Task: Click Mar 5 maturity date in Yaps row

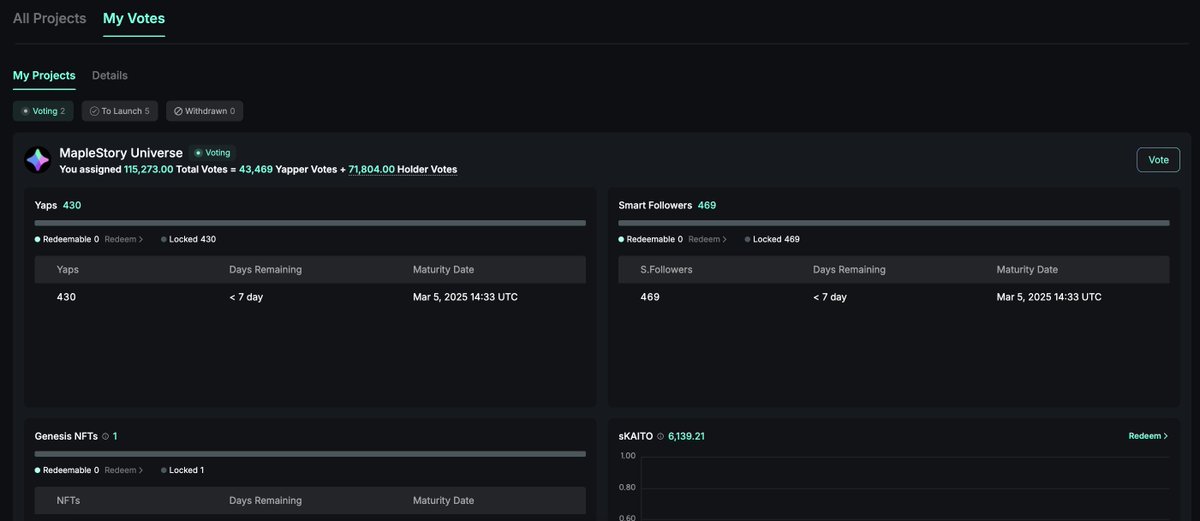Action: 465,297
